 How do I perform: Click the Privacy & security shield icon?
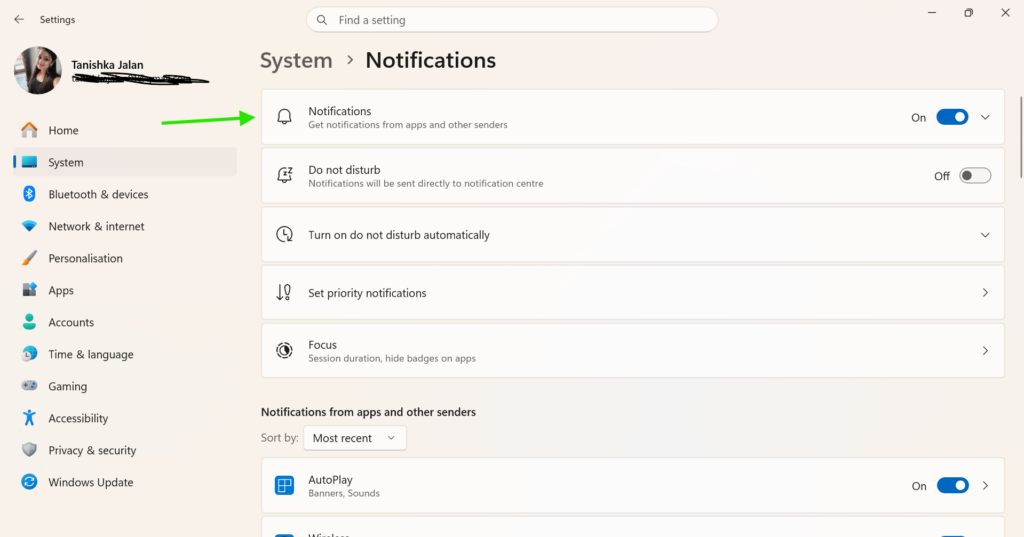click(x=29, y=450)
